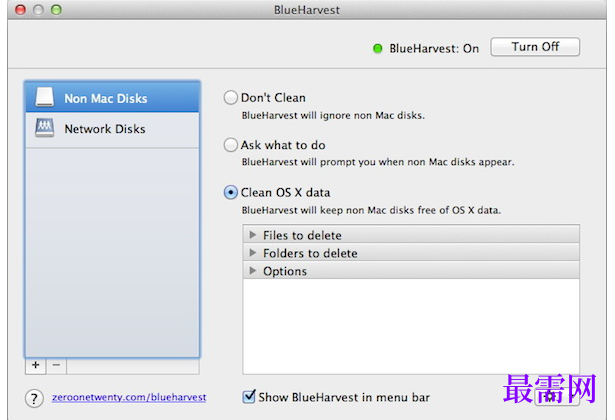Click the green BlueHarvest status indicator
The height and width of the screenshot is (420, 615).
tap(377, 49)
